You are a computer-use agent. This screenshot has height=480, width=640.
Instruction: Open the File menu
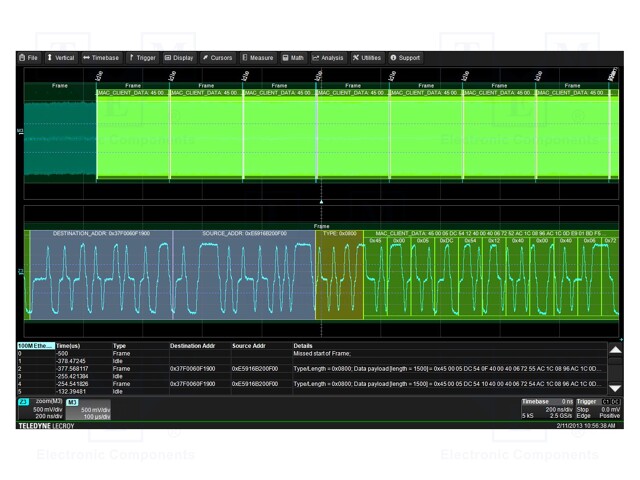(28, 58)
